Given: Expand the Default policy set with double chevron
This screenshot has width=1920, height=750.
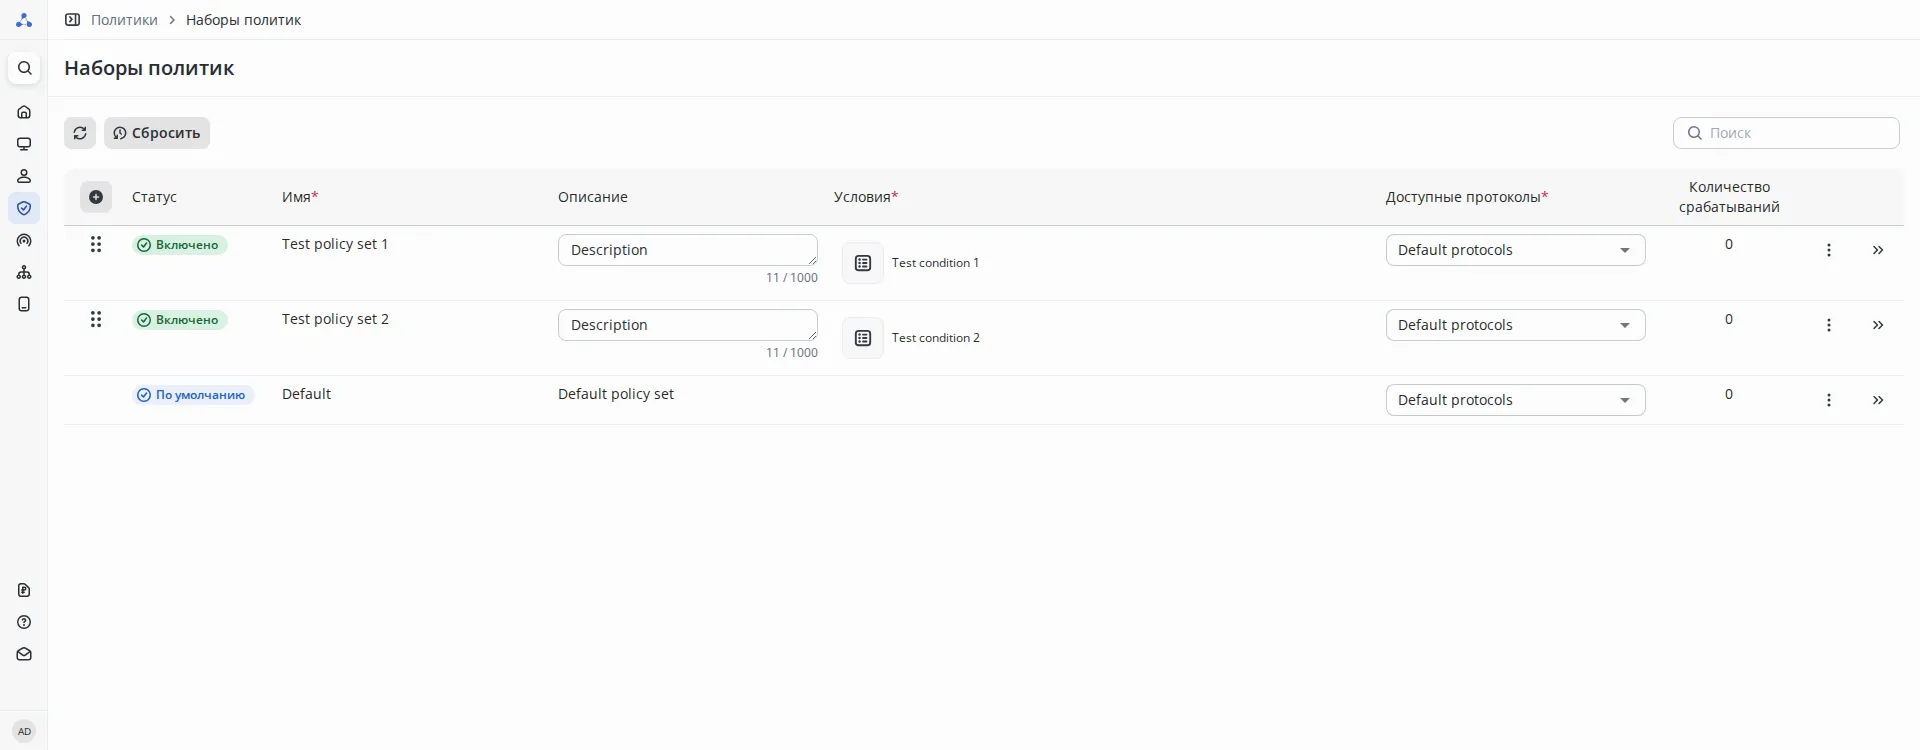Looking at the screenshot, I should click(1878, 400).
